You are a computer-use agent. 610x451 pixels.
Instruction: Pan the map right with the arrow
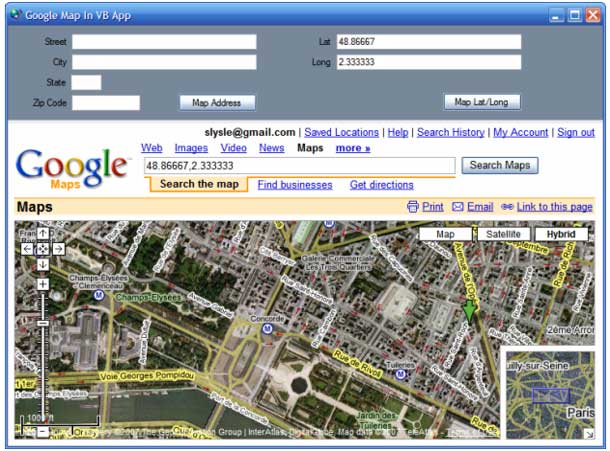59,249
